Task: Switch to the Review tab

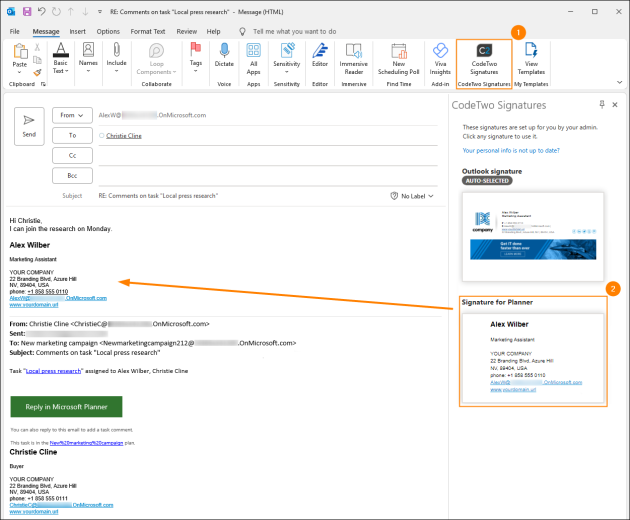Action: pos(187,31)
